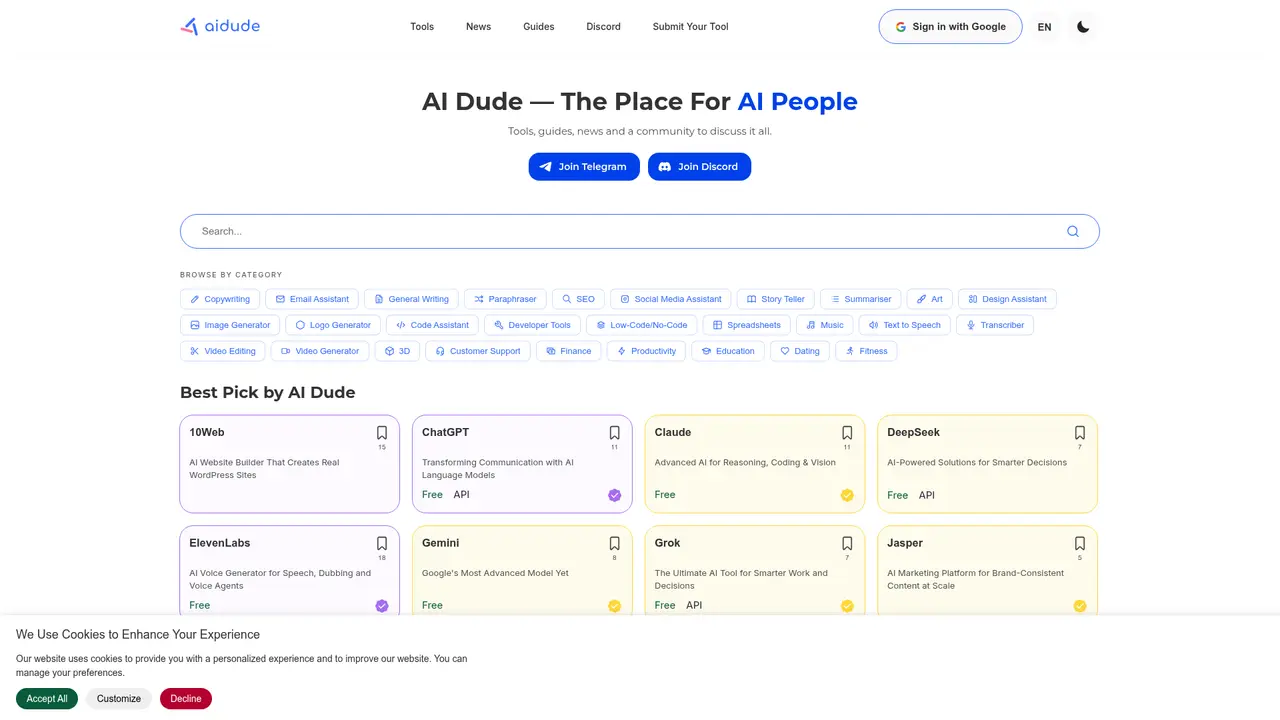This screenshot has height=720, width=1280.
Task: Select the Fitness category chip
Action: tap(866, 351)
